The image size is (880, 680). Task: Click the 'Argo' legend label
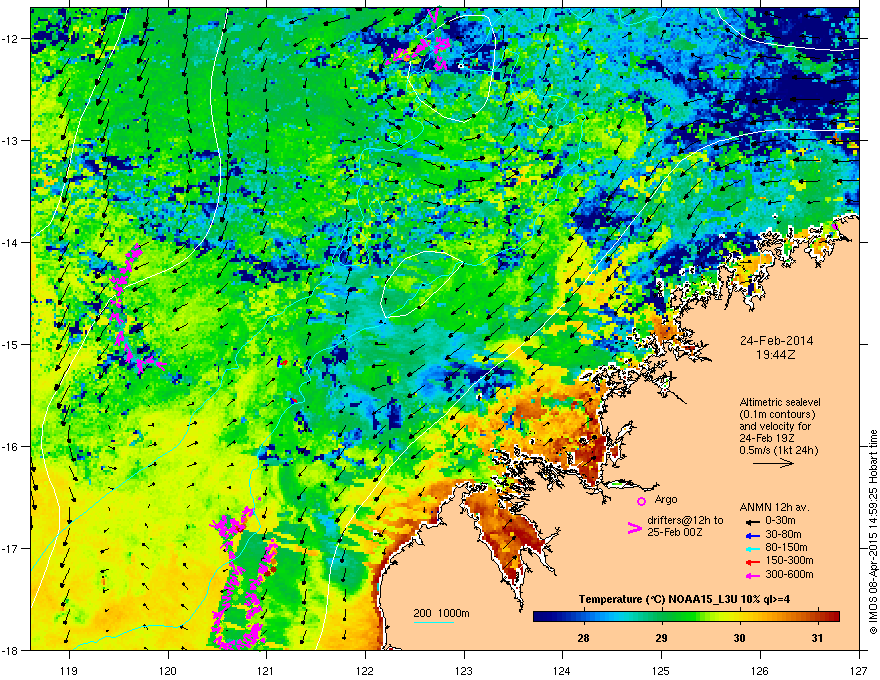666,499
